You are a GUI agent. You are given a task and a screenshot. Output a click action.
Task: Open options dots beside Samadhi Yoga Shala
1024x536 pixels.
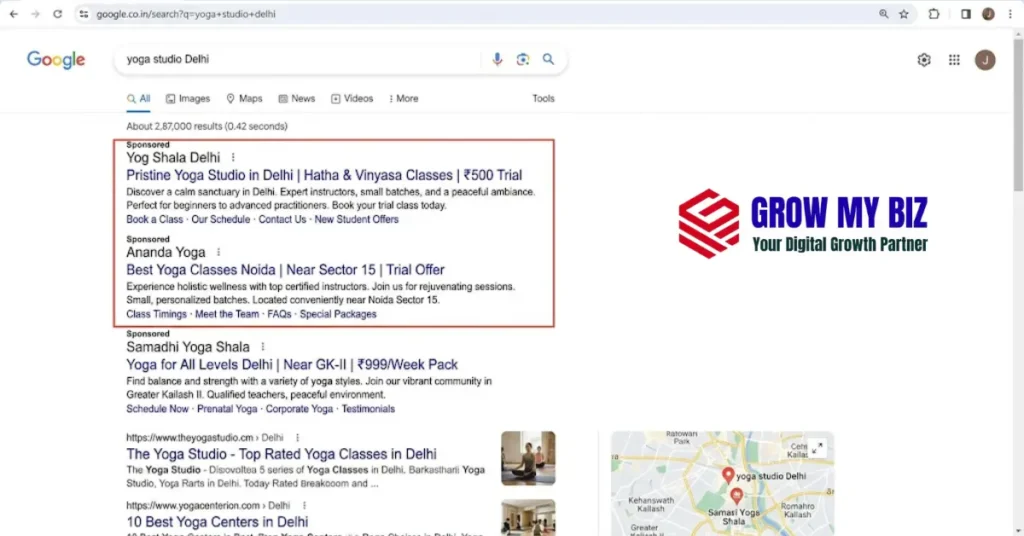pos(263,347)
